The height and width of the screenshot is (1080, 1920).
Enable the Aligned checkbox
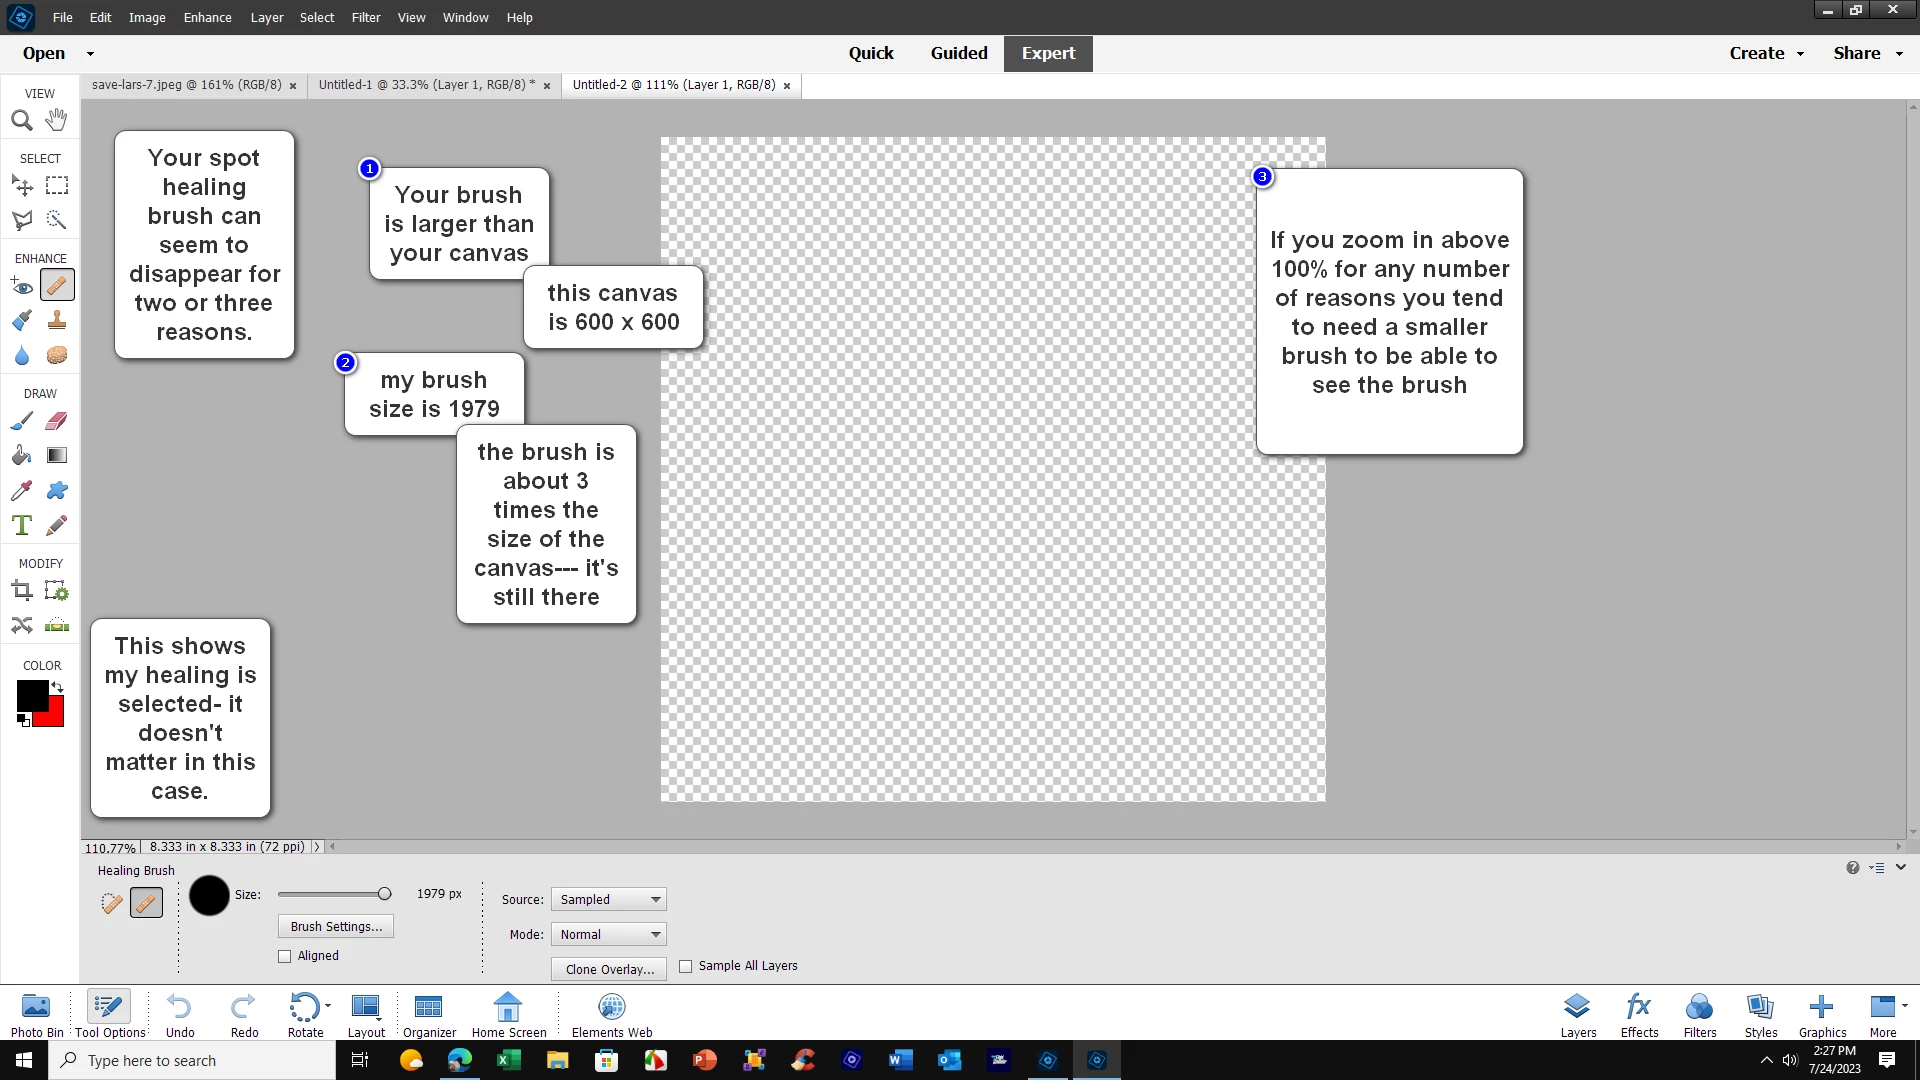[x=285, y=956]
